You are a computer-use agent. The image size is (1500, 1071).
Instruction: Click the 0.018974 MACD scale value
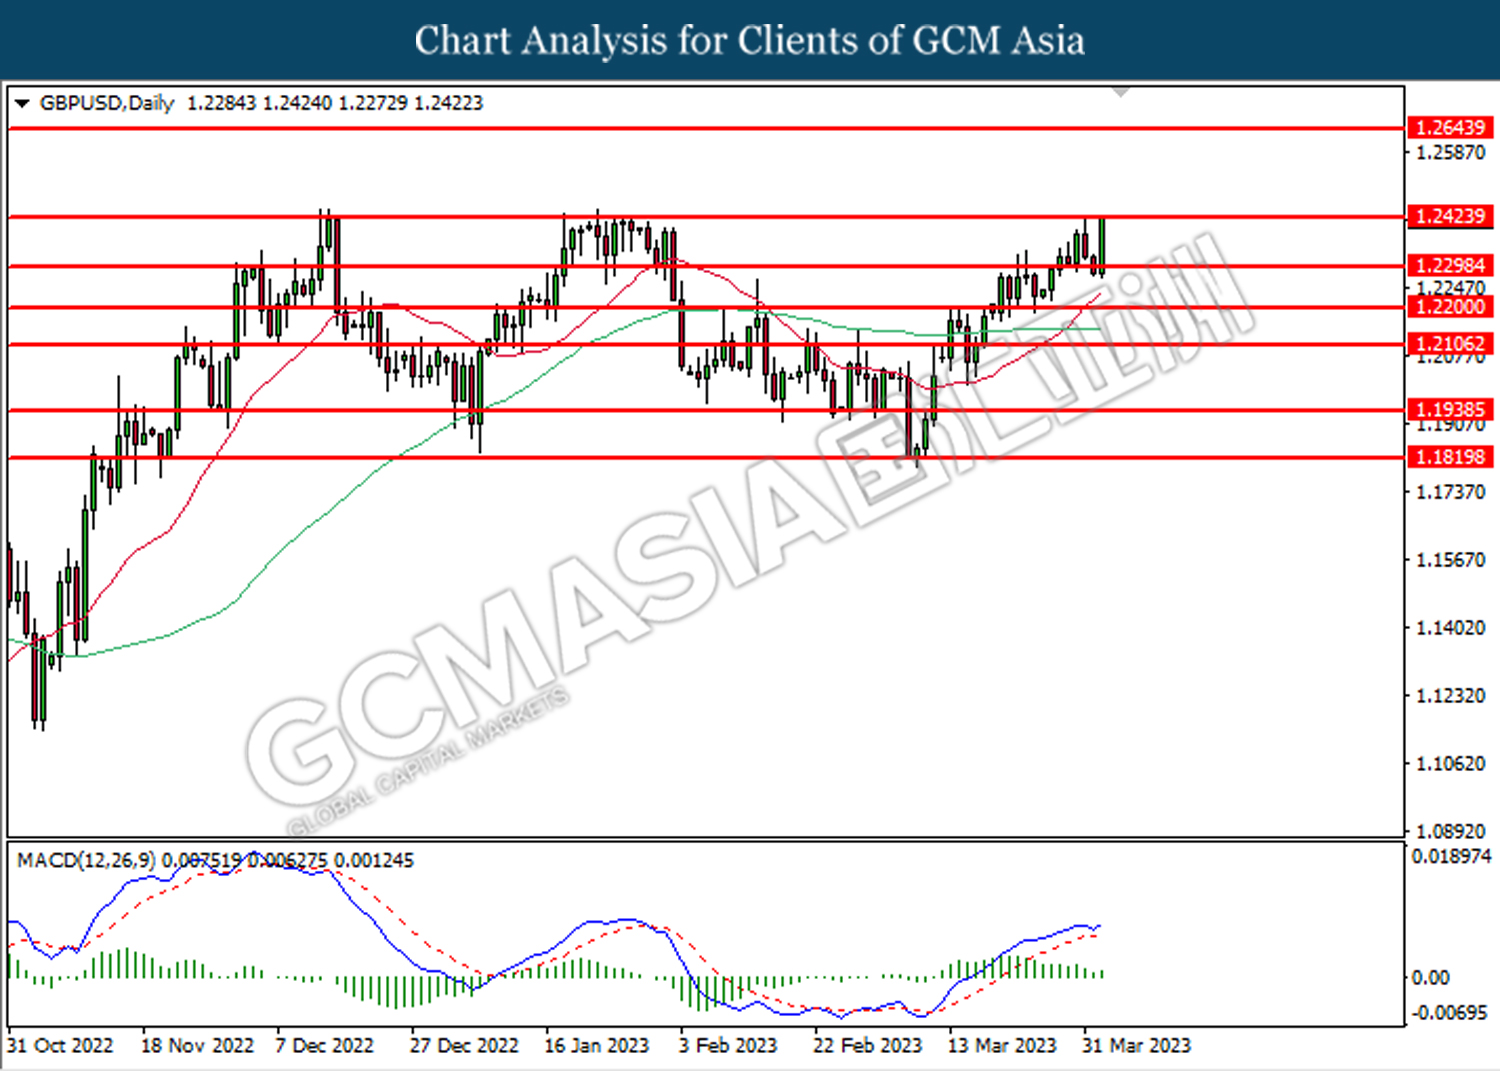coord(1451,857)
